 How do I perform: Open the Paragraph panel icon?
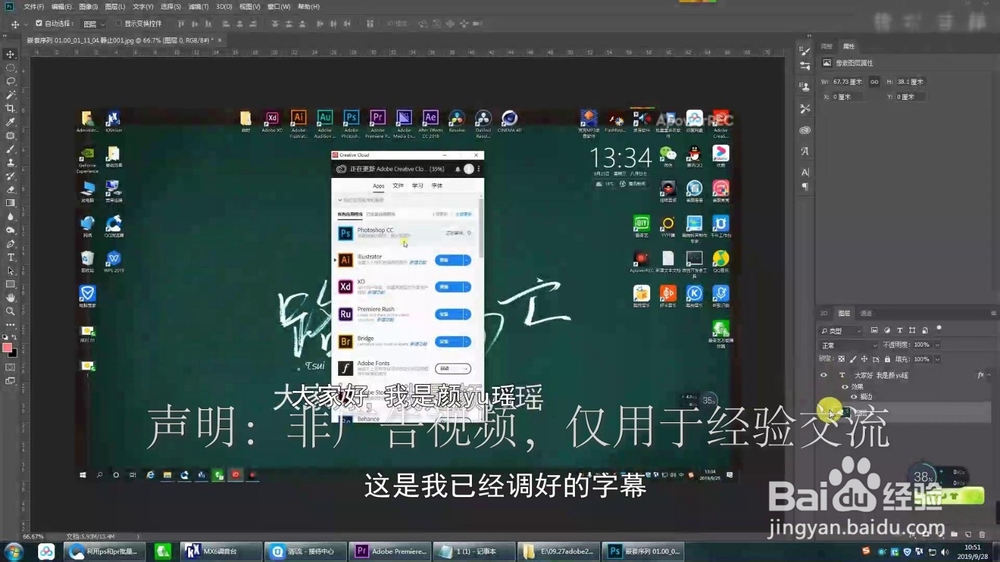click(805, 187)
